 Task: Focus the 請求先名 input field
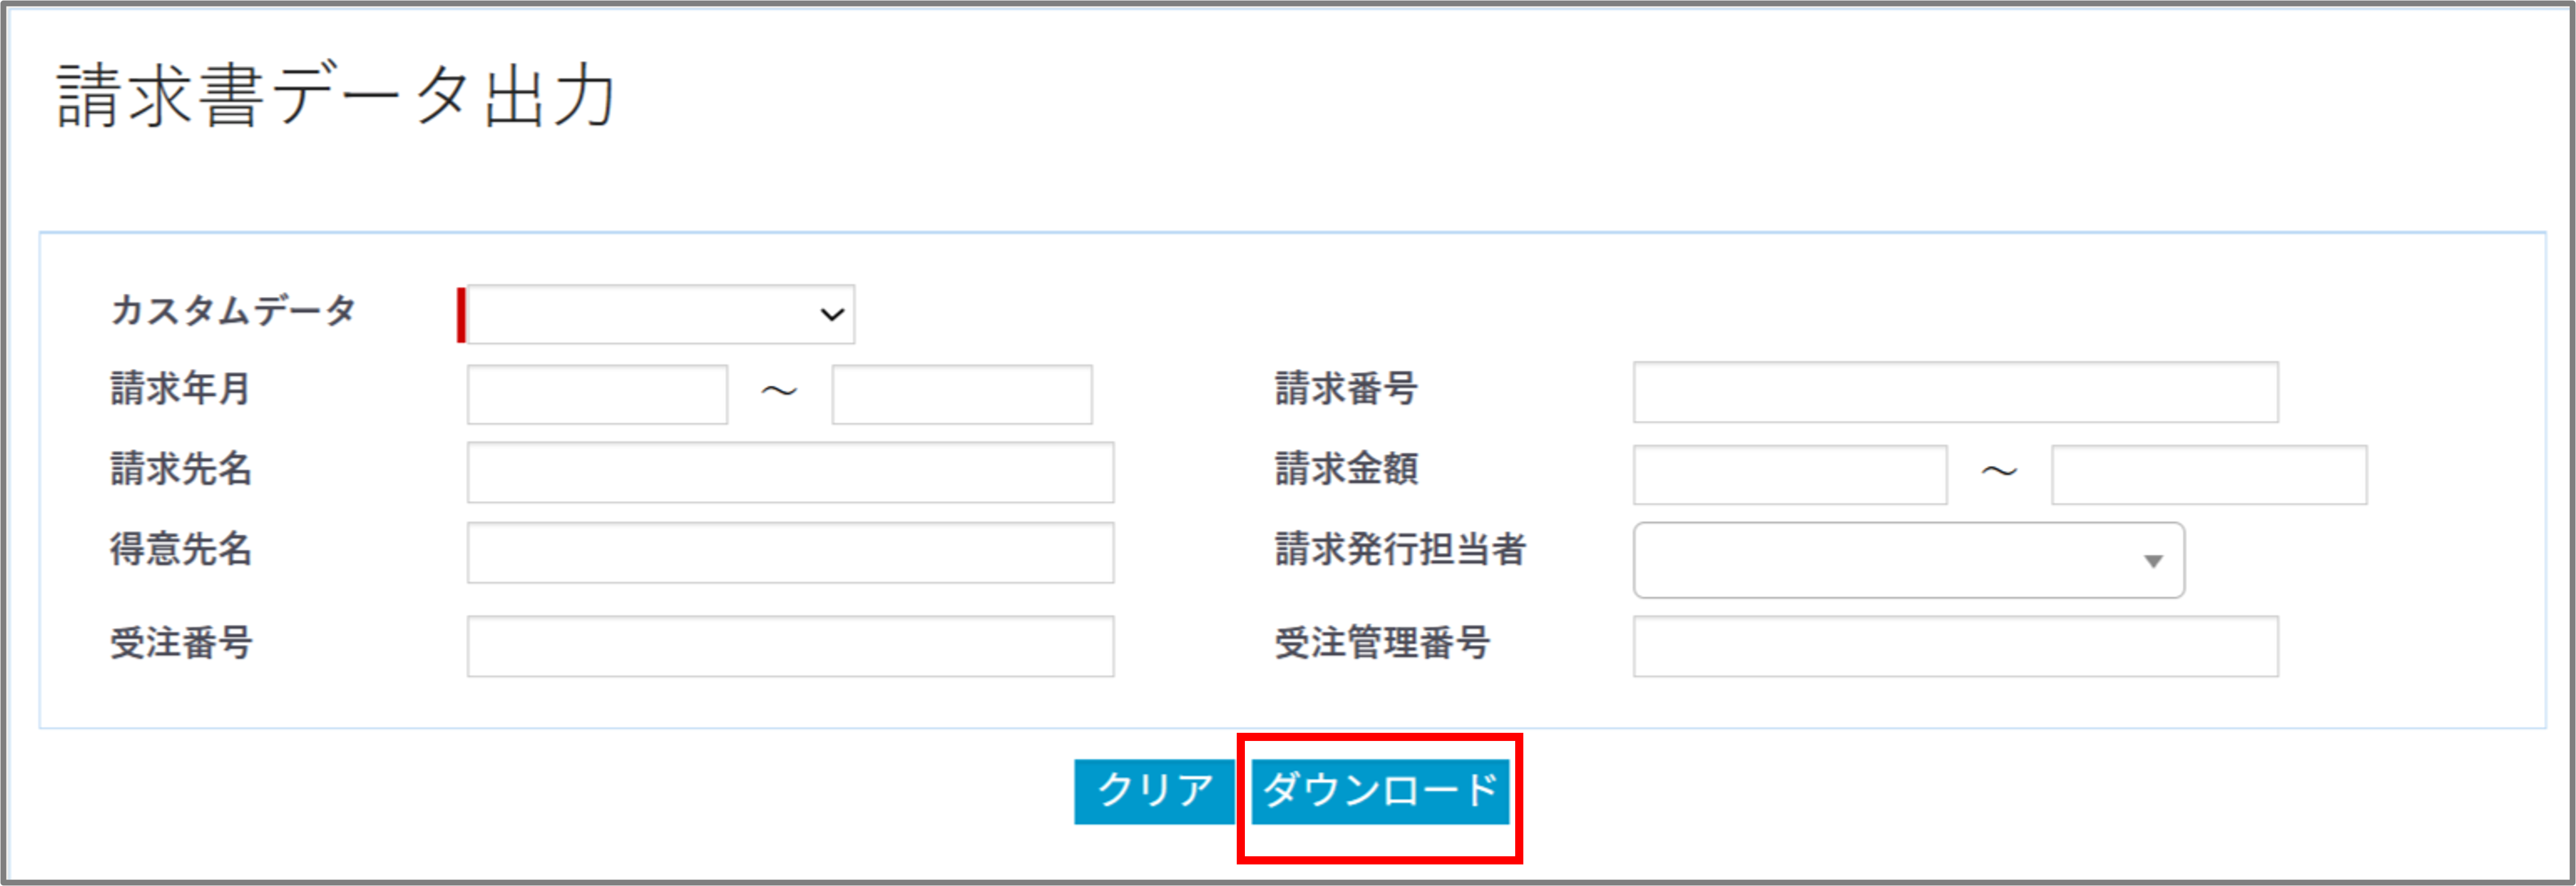pyautogui.click(x=790, y=473)
